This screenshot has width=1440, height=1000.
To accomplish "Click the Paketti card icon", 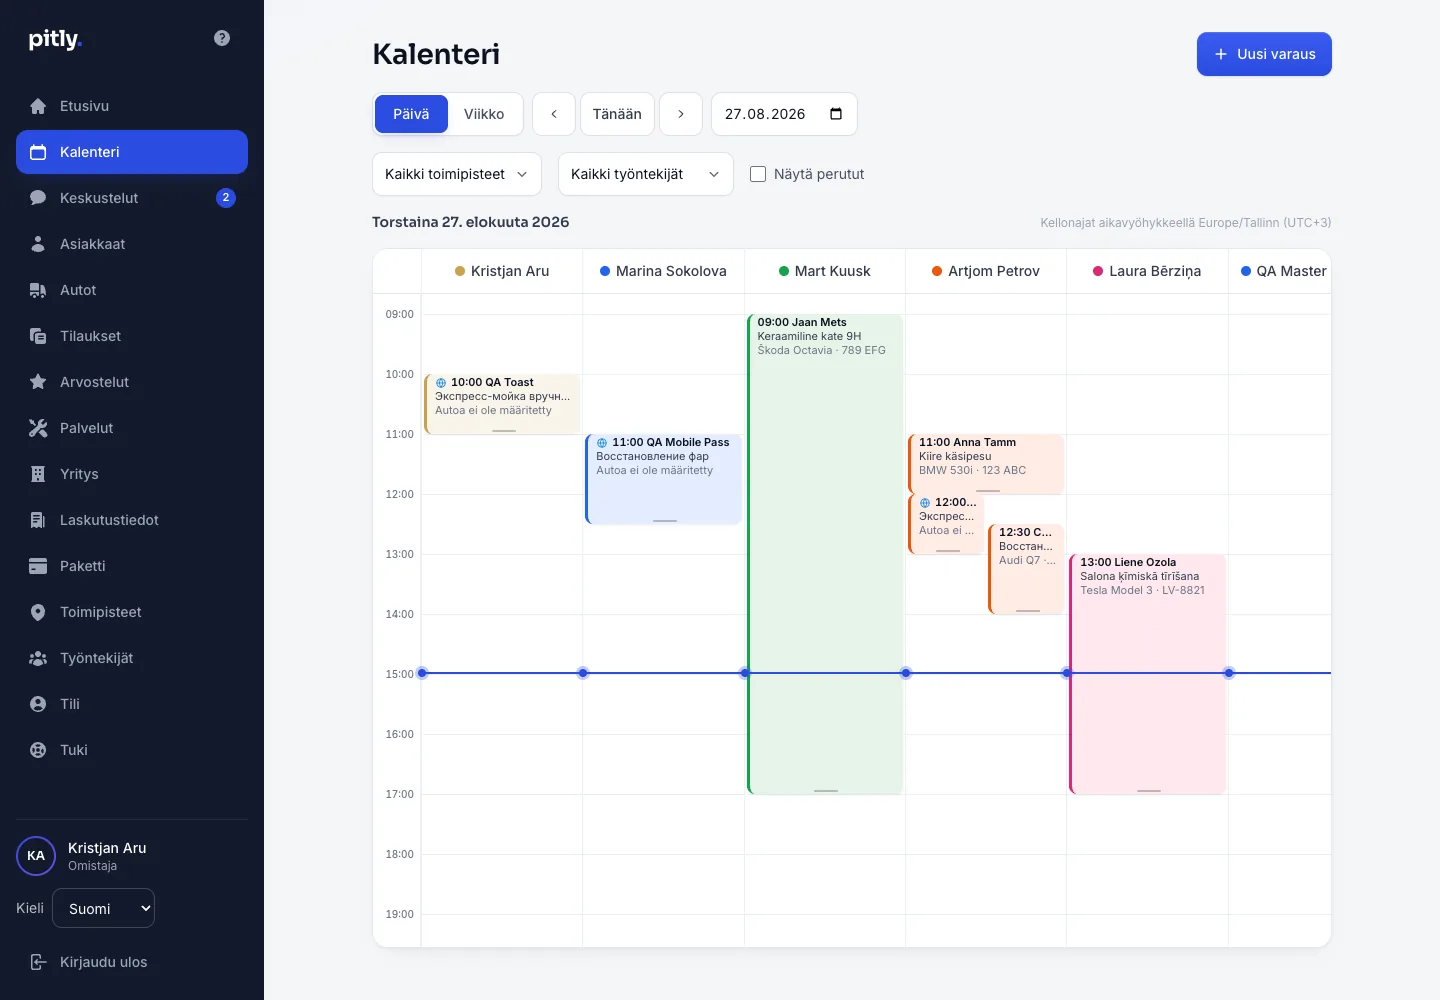I will pyautogui.click(x=38, y=566).
